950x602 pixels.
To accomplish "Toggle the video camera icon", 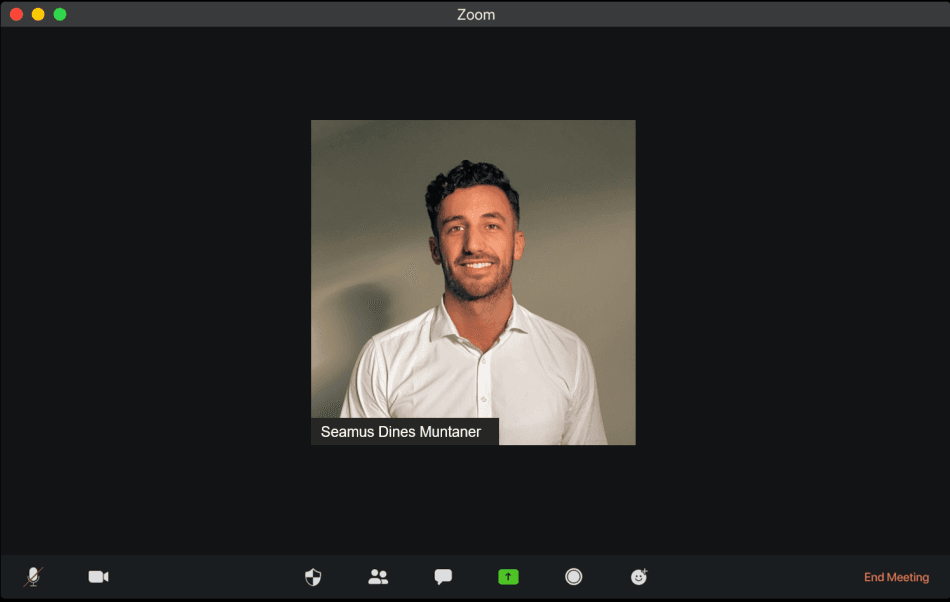I will 98,577.
